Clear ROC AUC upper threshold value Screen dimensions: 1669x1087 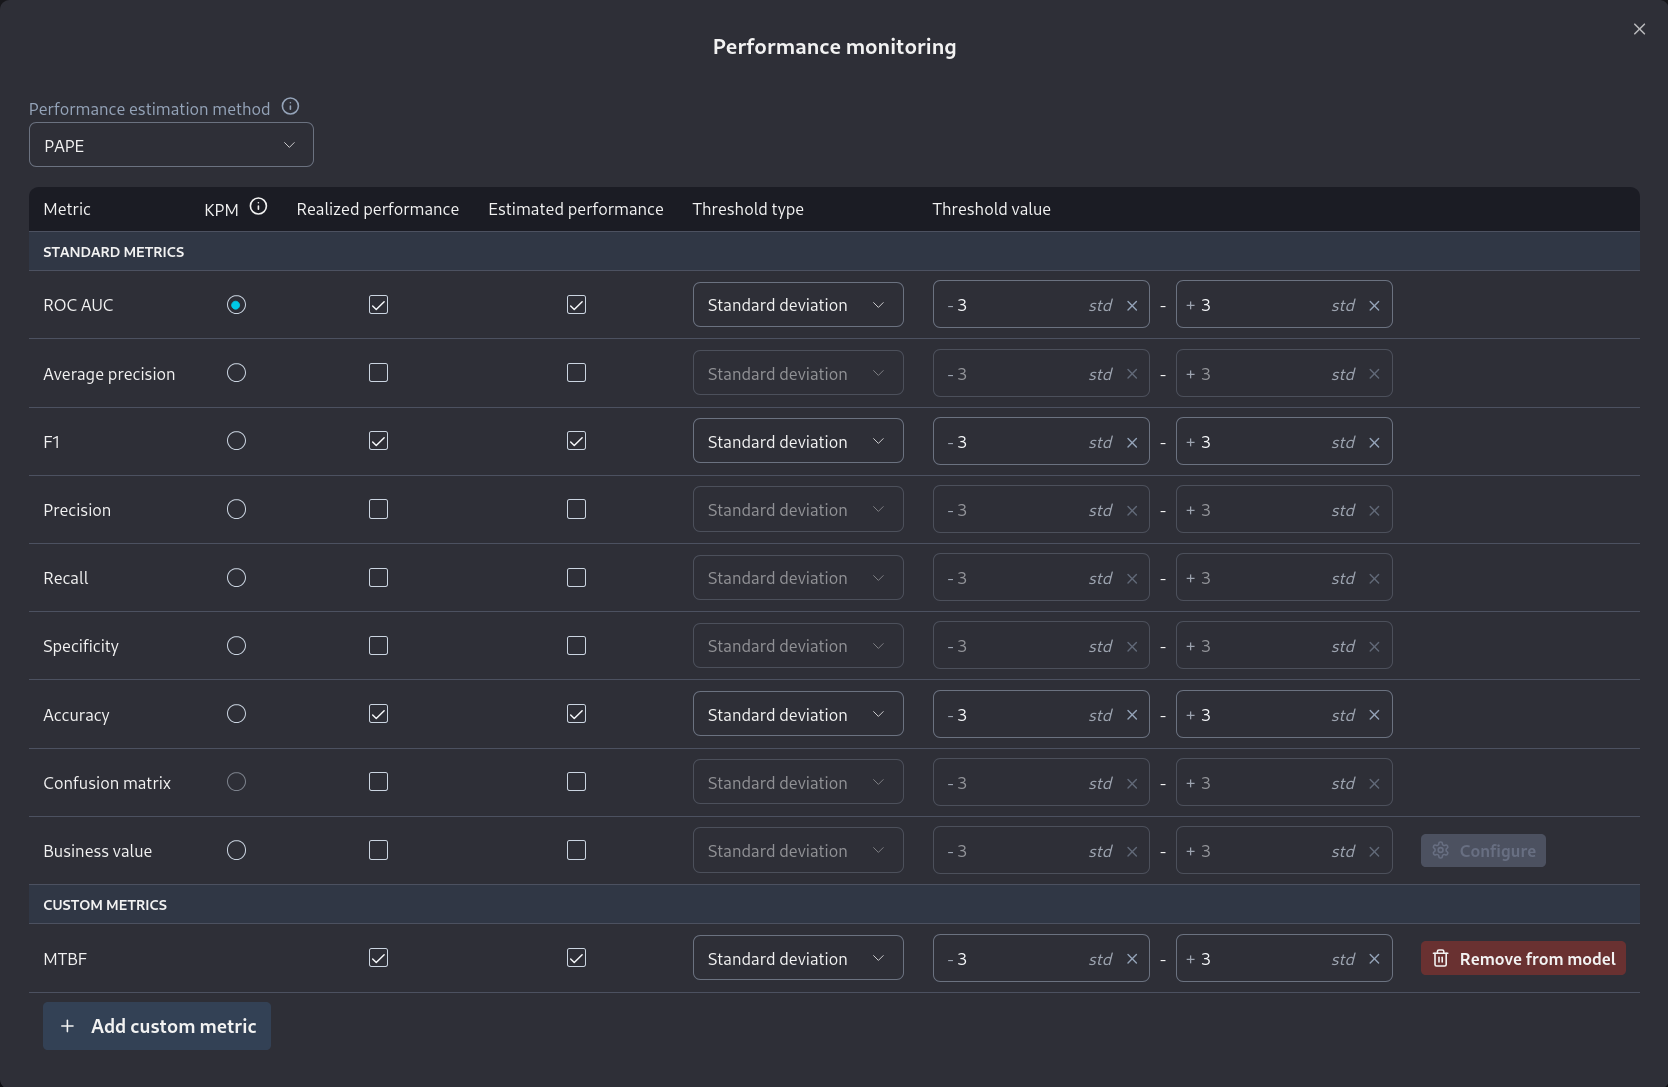(x=1374, y=306)
